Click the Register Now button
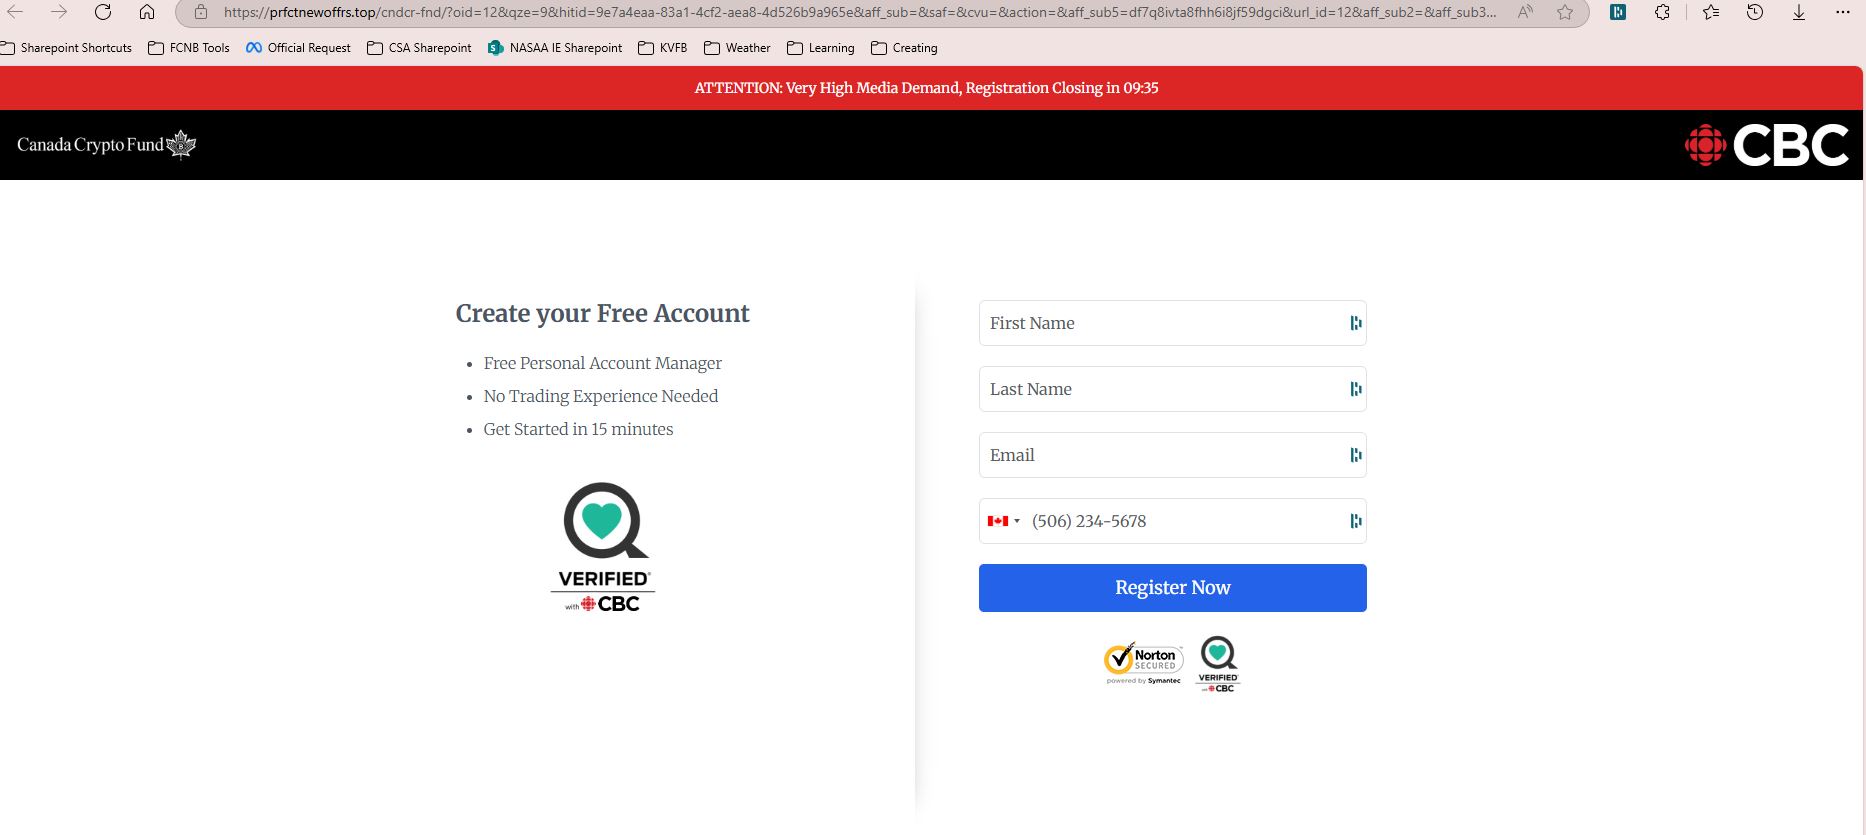 1172,588
